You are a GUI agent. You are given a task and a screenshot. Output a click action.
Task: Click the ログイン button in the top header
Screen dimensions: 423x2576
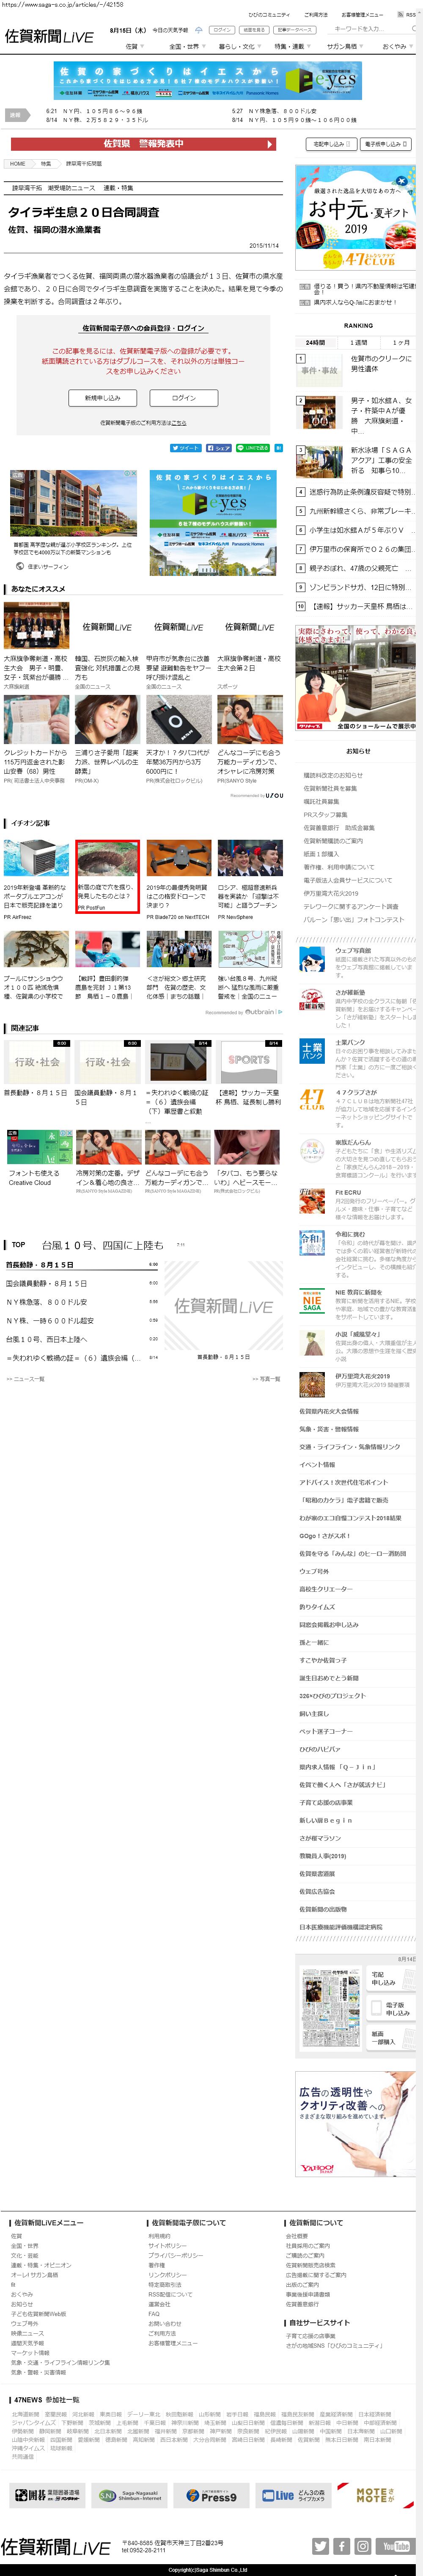[x=222, y=30]
